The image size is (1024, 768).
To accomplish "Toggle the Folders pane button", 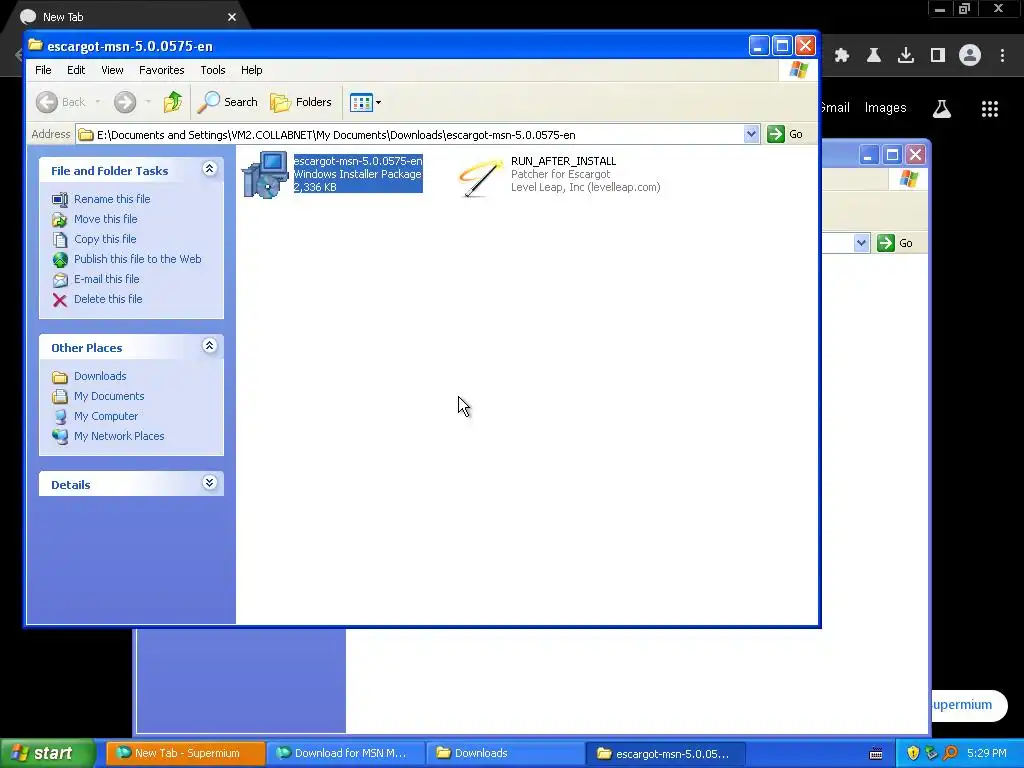I will pyautogui.click(x=301, y=102).
